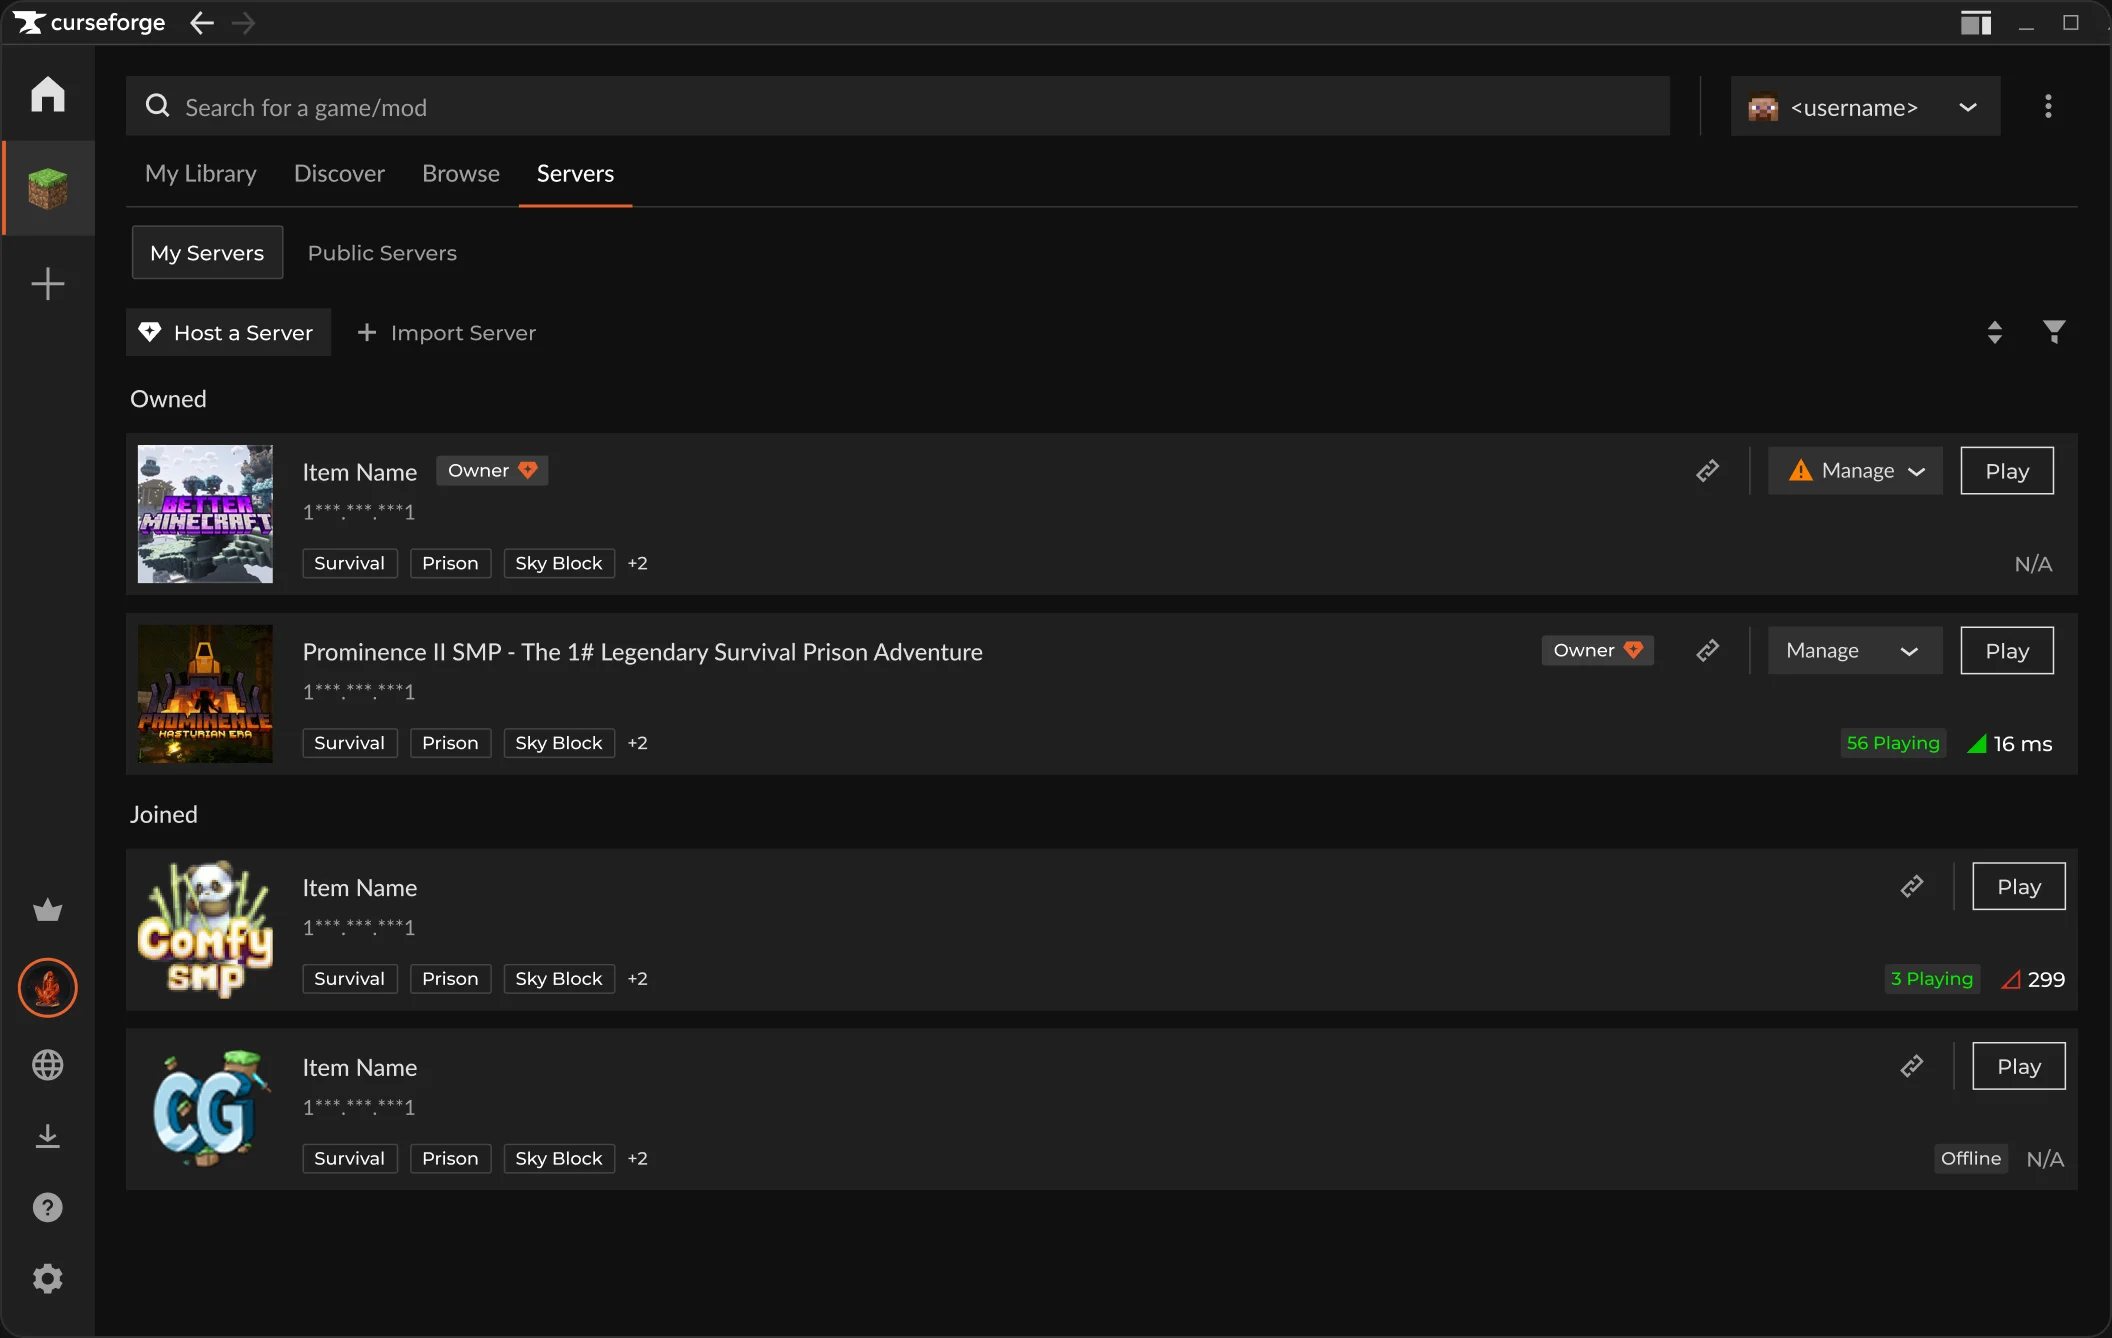
Task: Click the search magnifier icon
Action: (158, 106)
